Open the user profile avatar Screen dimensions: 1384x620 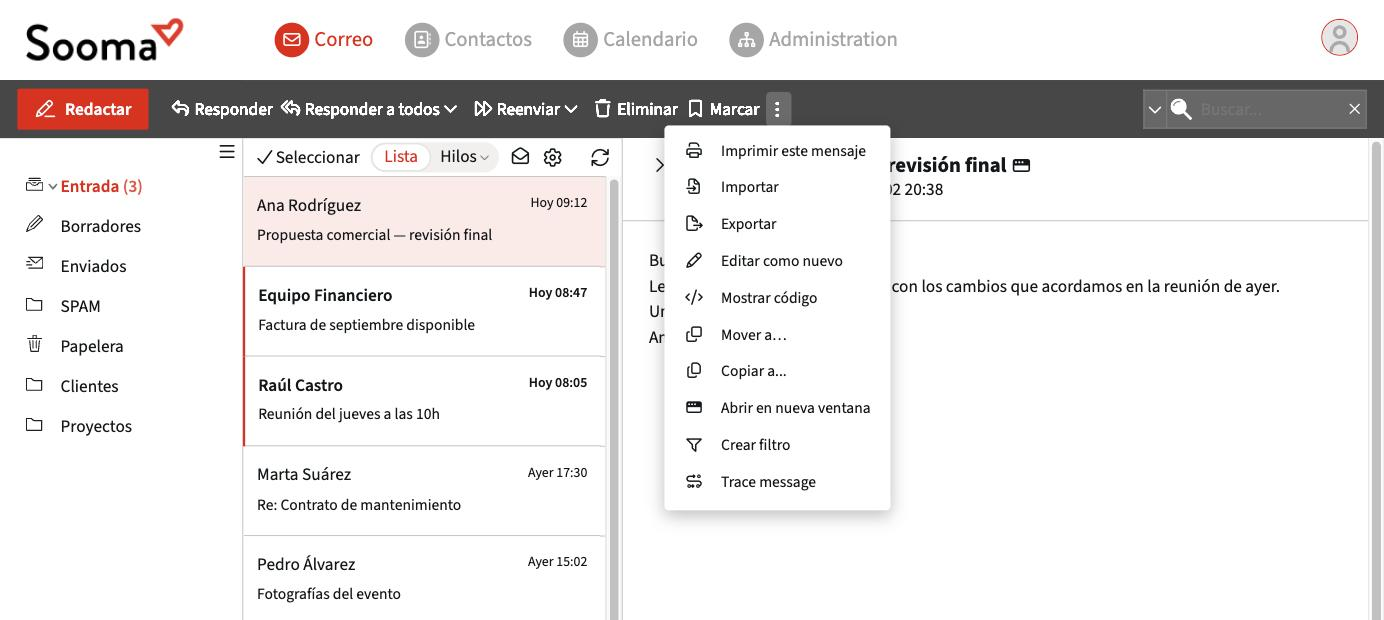(x=1339, y=38)
